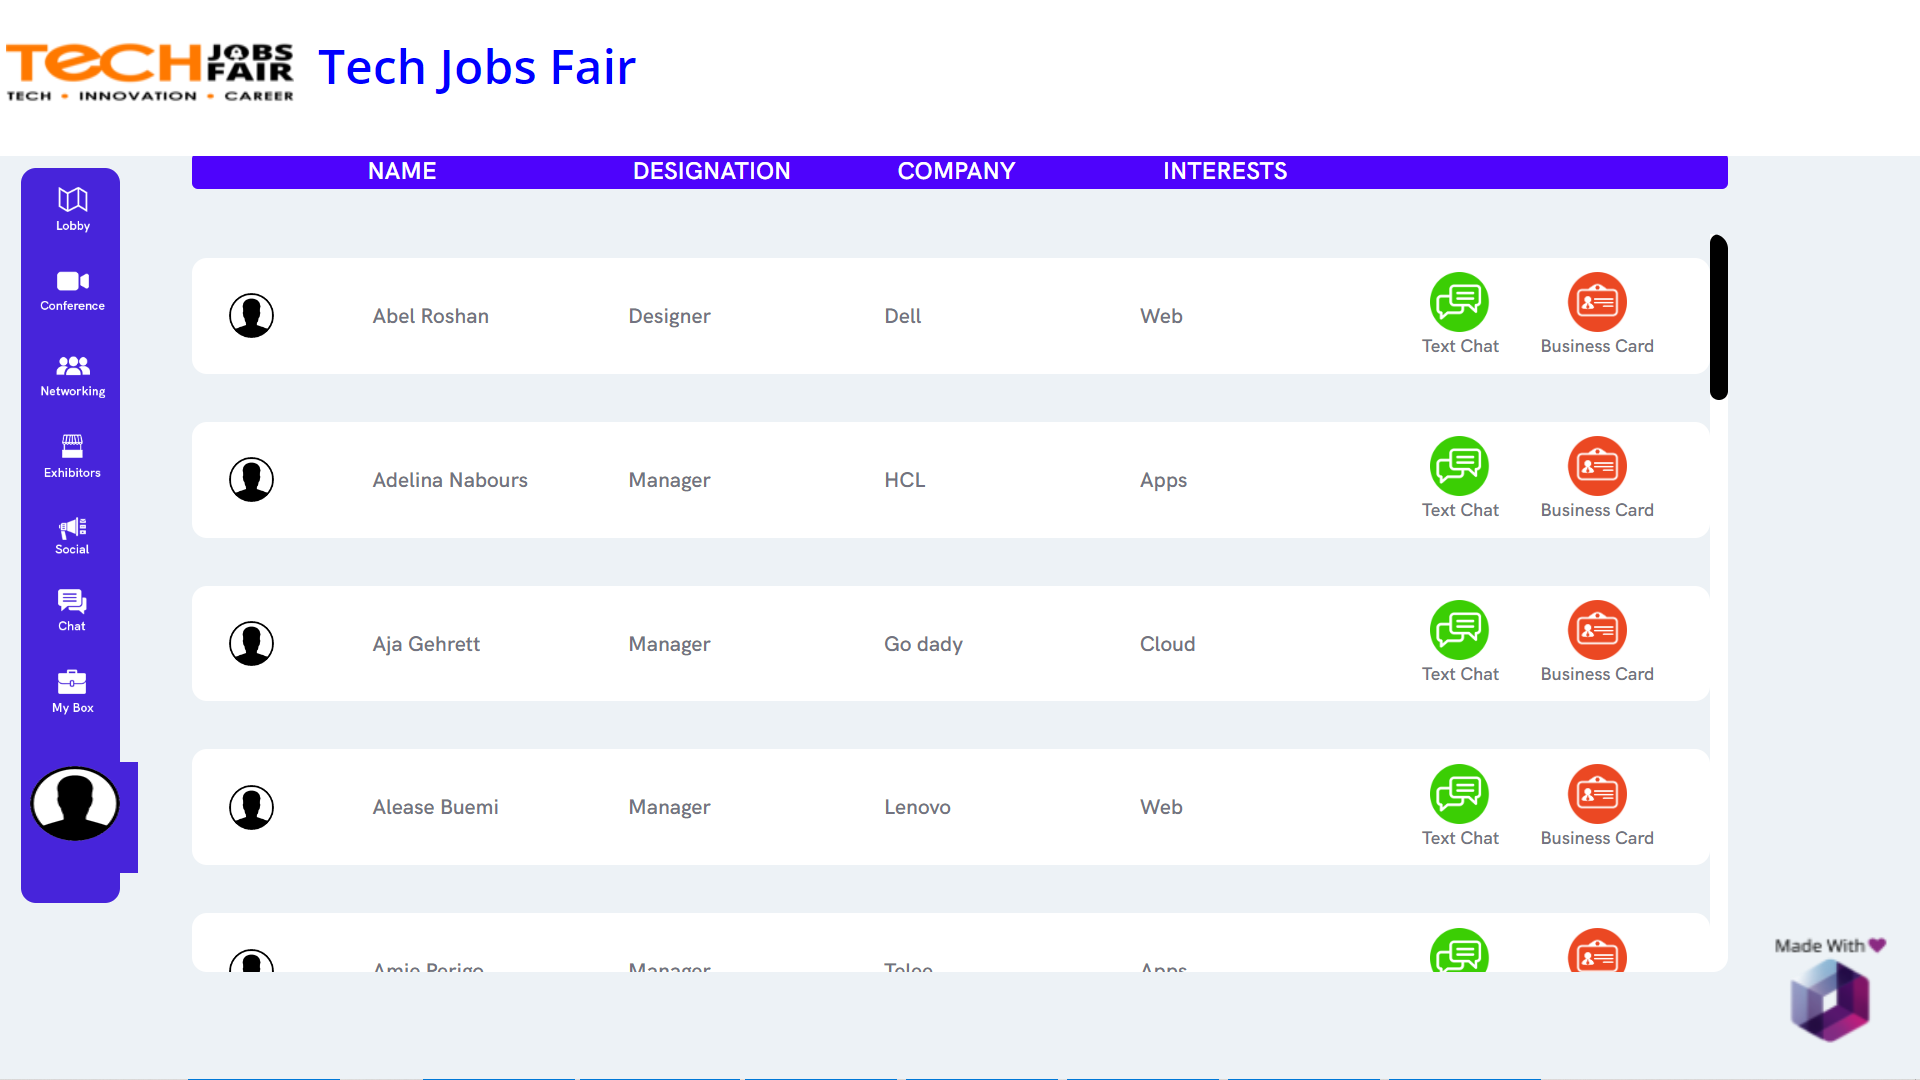Open Text Chat with Alease Buemi
Screen dimensions: 1920x1080
pos(1459,794)
